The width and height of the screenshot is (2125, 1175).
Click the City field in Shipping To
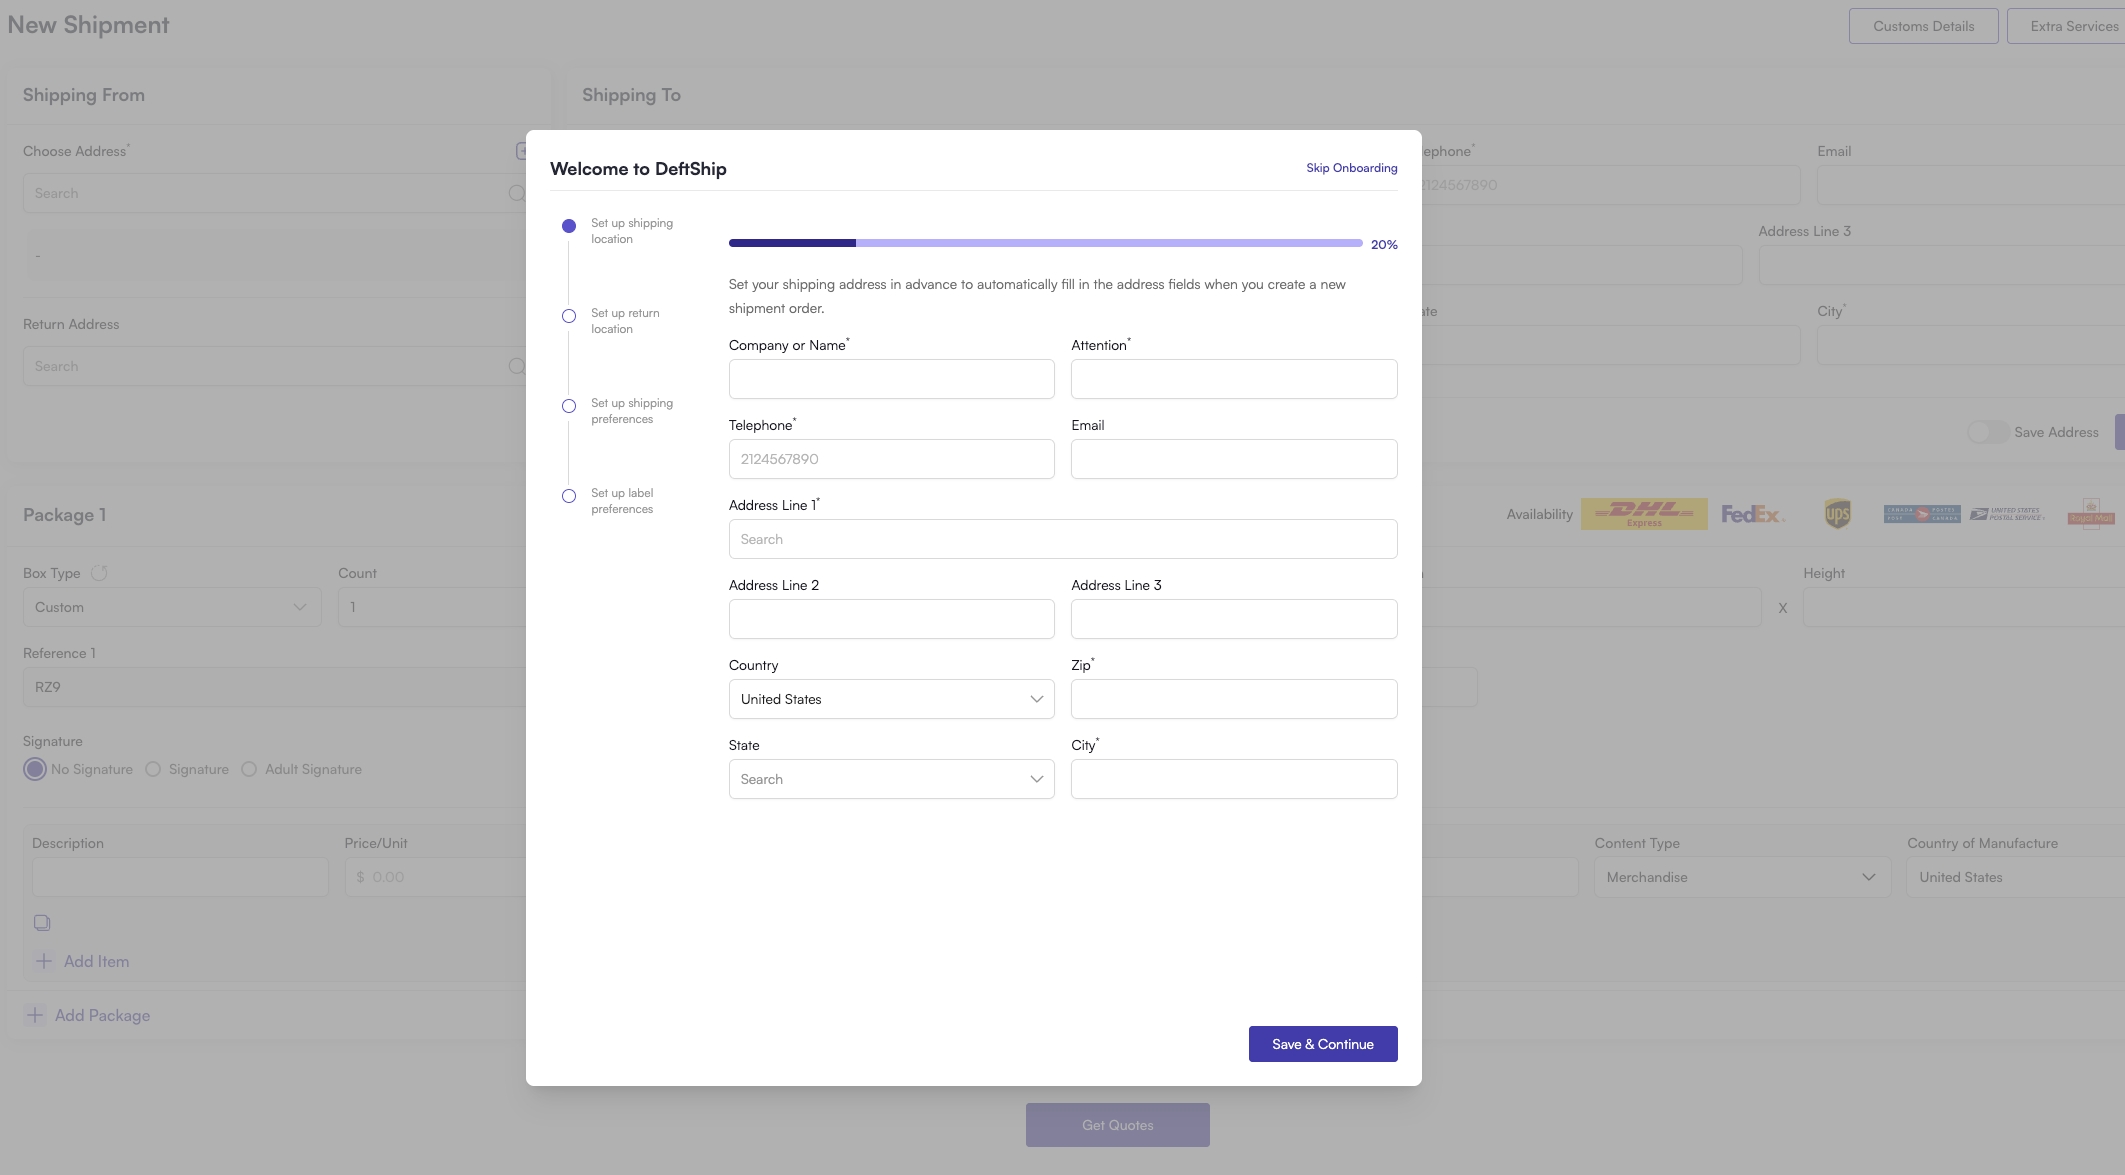pyautogui.click(x=1971, y=345)
